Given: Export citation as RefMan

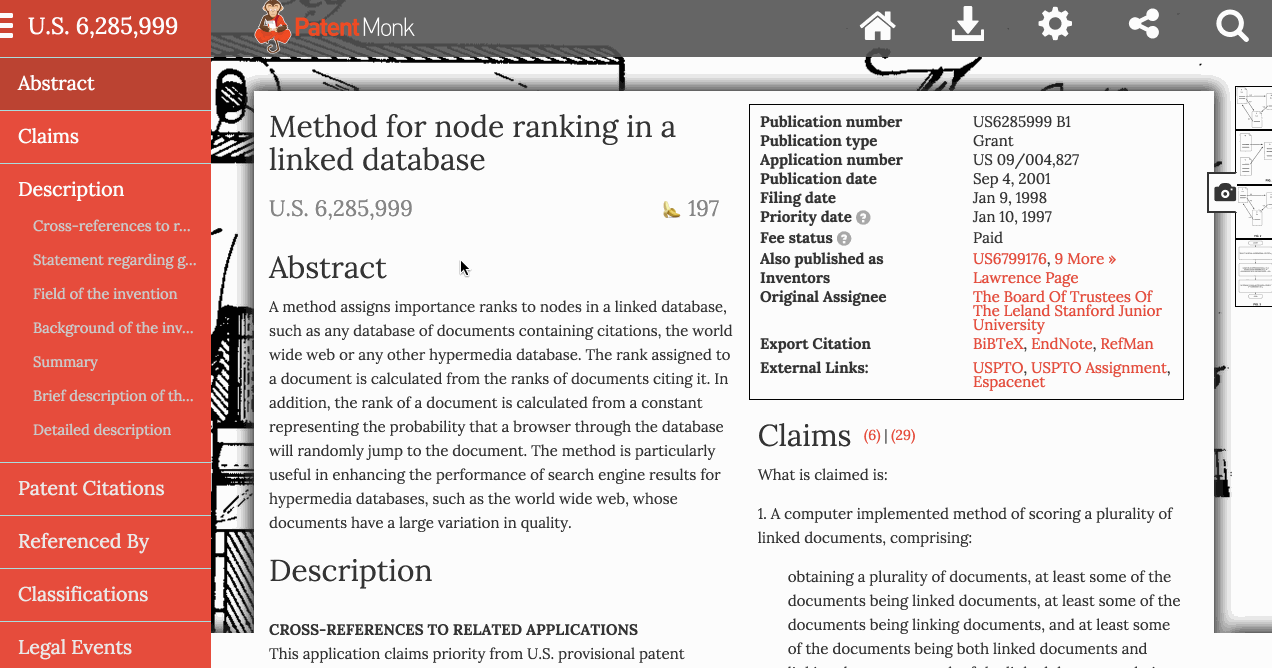Looking at the screenshot, I should click(x=1126, y=344).
